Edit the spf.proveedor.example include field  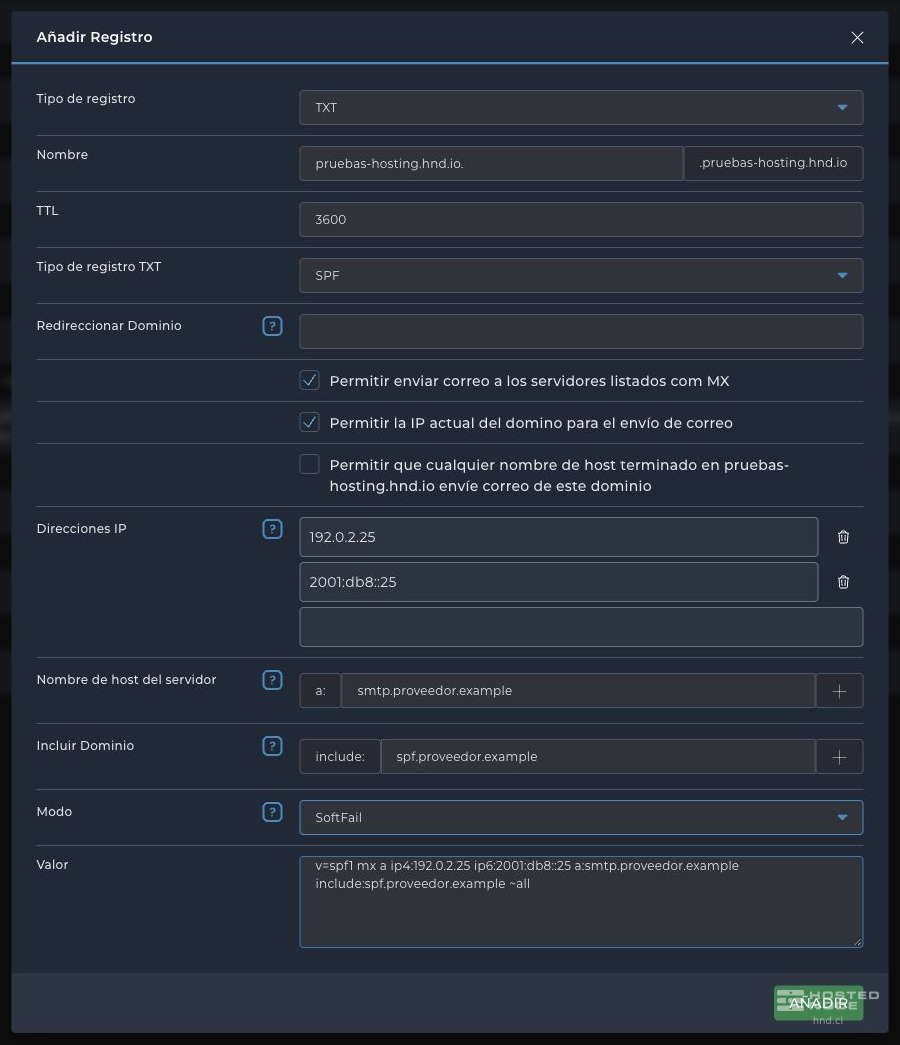click(598, 757)
